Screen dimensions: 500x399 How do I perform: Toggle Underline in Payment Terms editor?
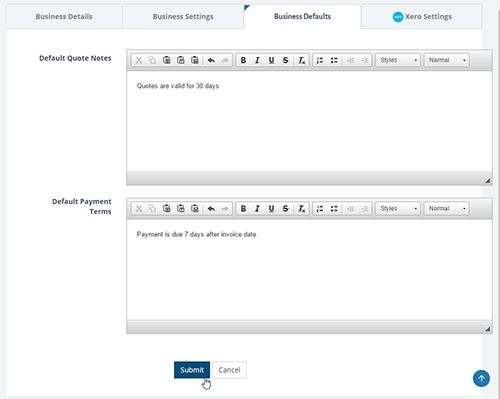[x=271, y=209]
